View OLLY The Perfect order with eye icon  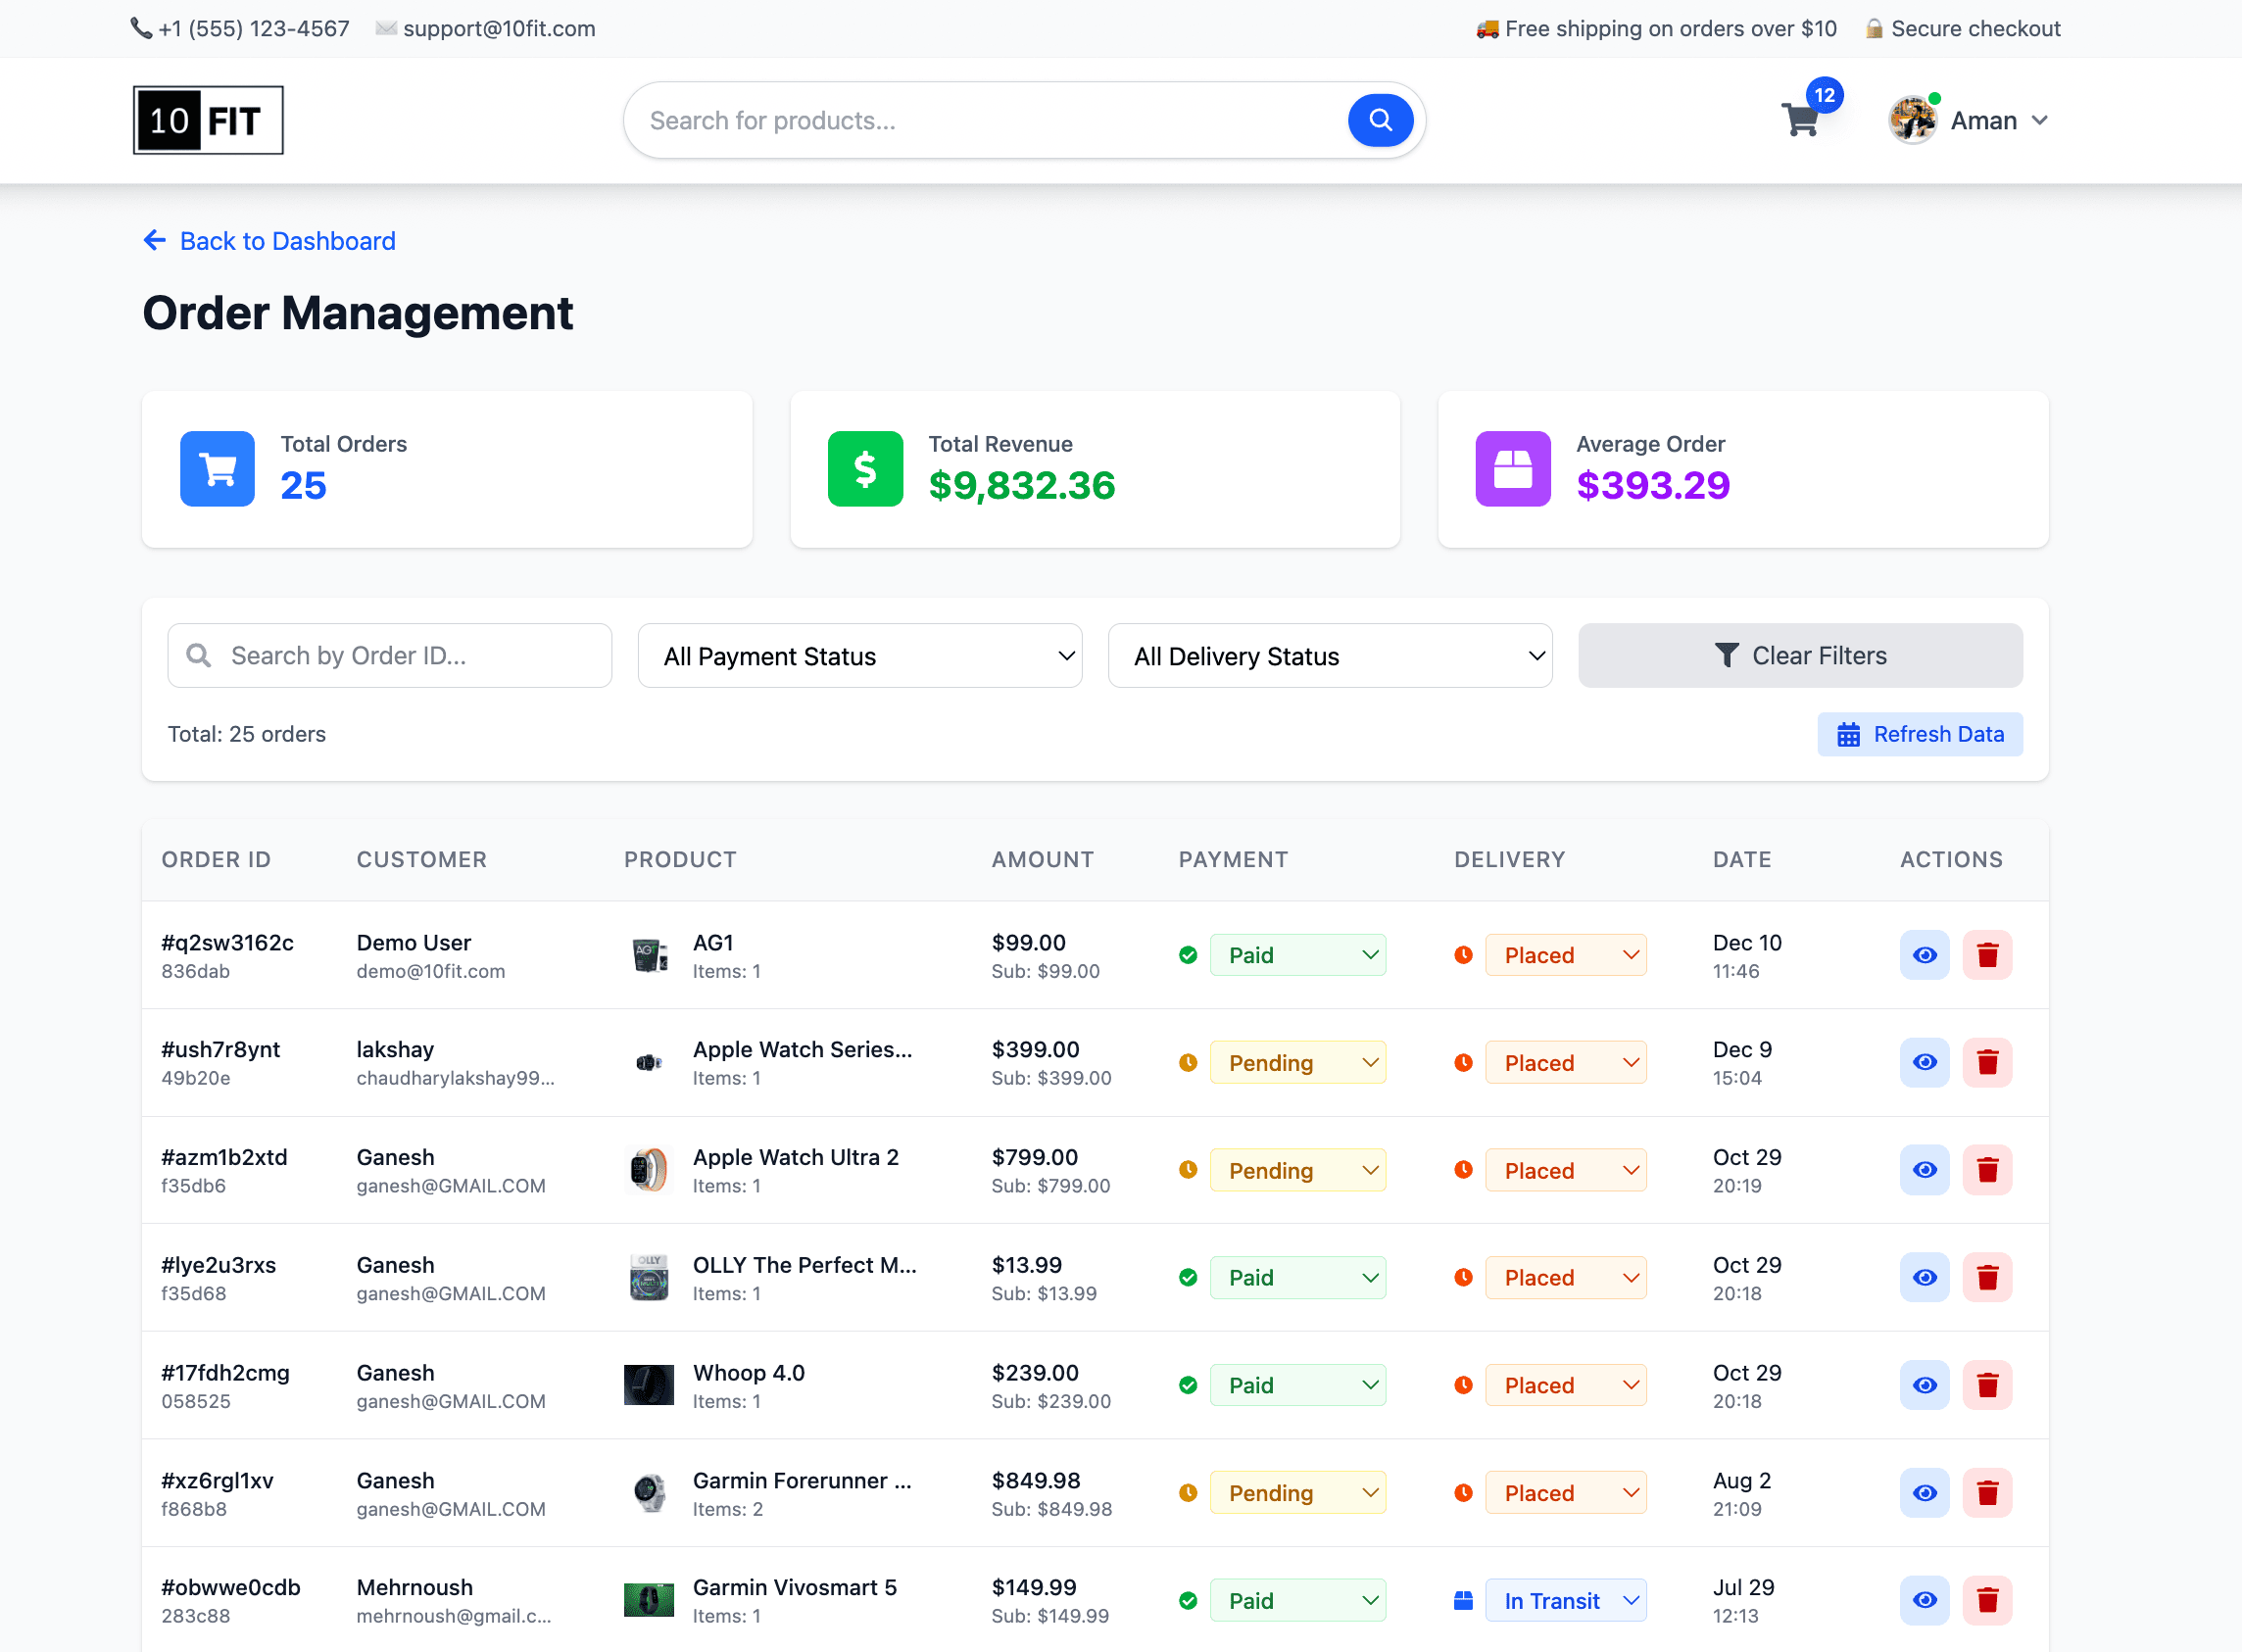(1923, 1277)
